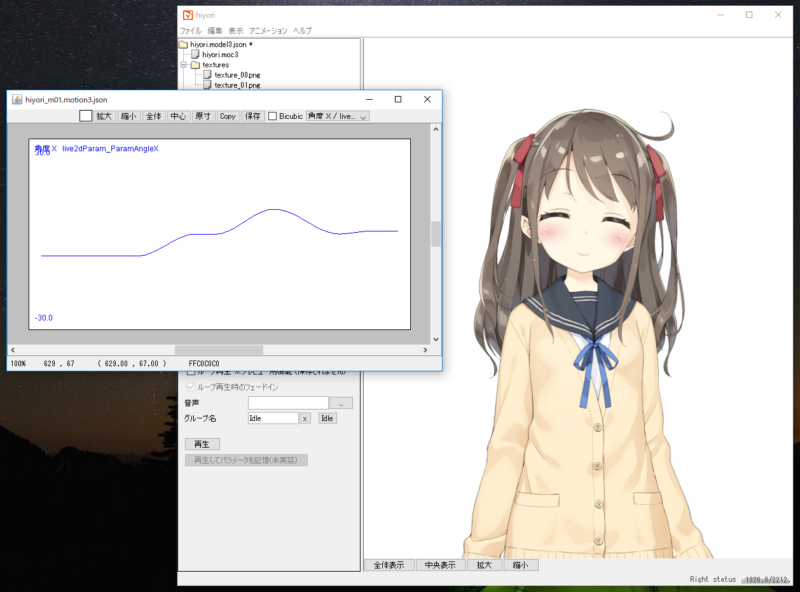Click the white color swatch in graph toolbar
The height and width of the screenshot is (592, 800).
tap(85, 116)
